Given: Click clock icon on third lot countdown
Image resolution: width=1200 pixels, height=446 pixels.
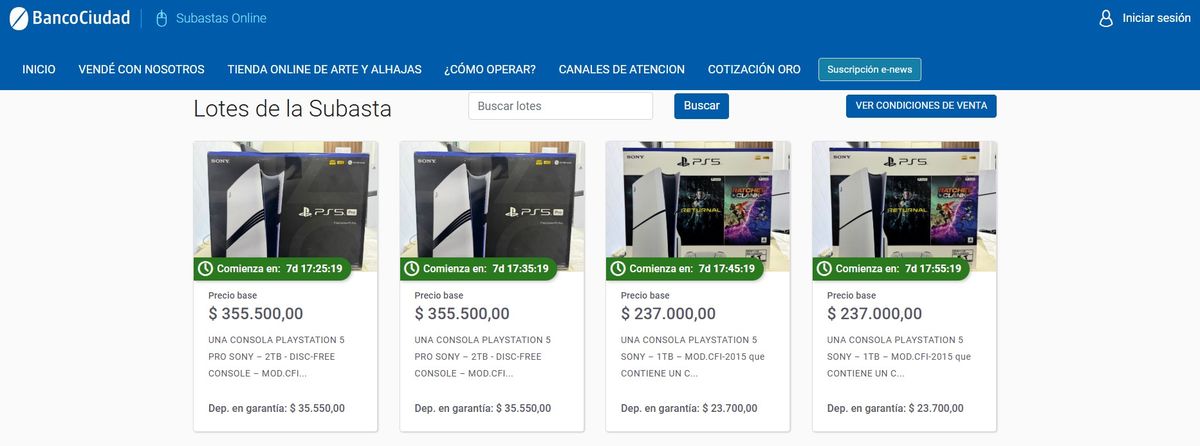Looking at the screenshot, I should click(x=618, y=268).
